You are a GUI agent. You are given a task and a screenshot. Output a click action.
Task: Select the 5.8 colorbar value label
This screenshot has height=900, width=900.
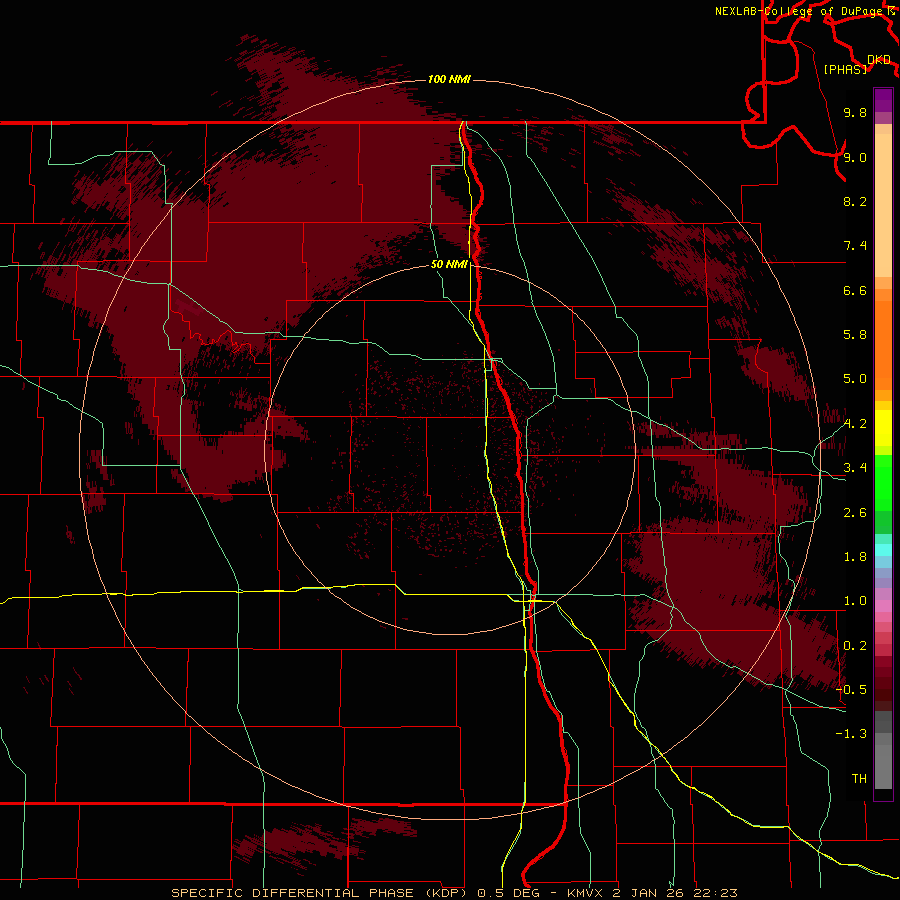tap(855, 335)
